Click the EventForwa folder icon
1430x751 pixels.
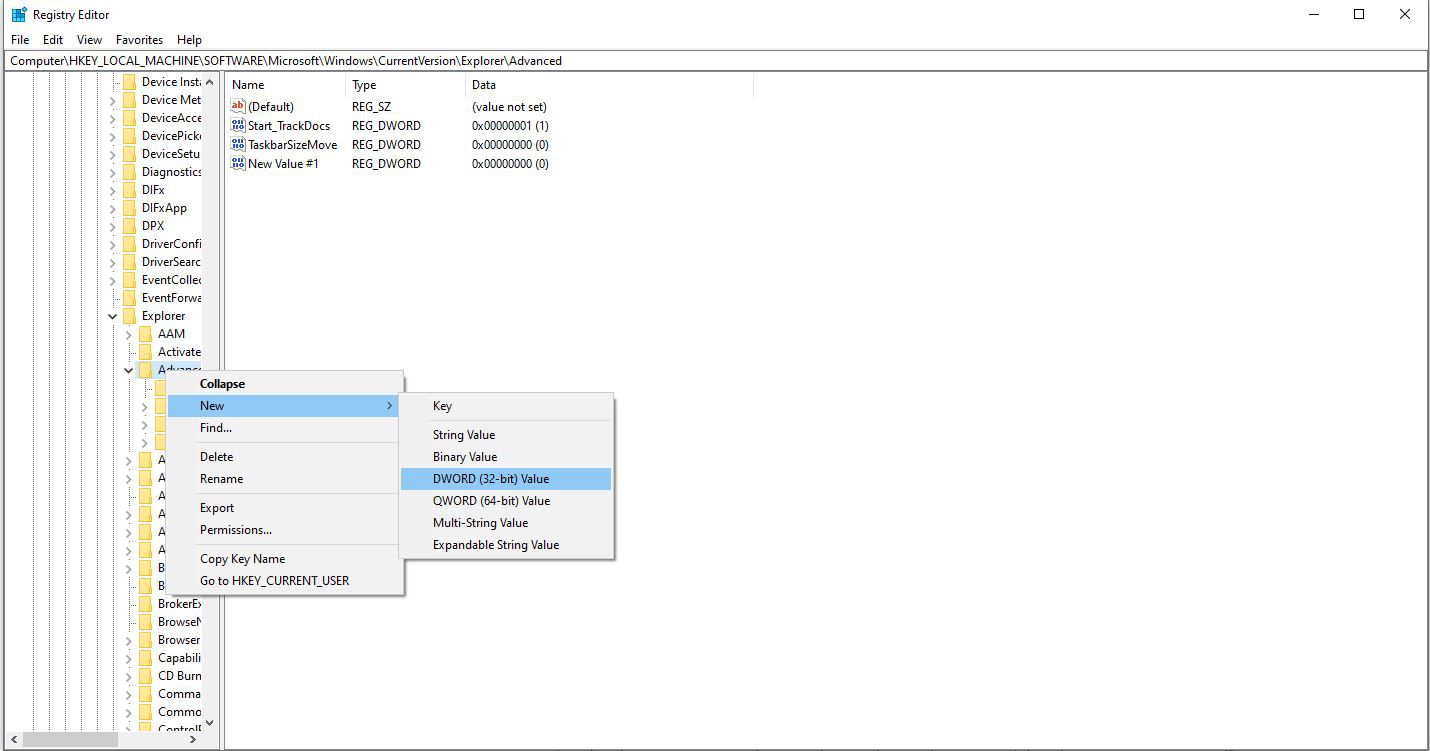pos(129,298)
